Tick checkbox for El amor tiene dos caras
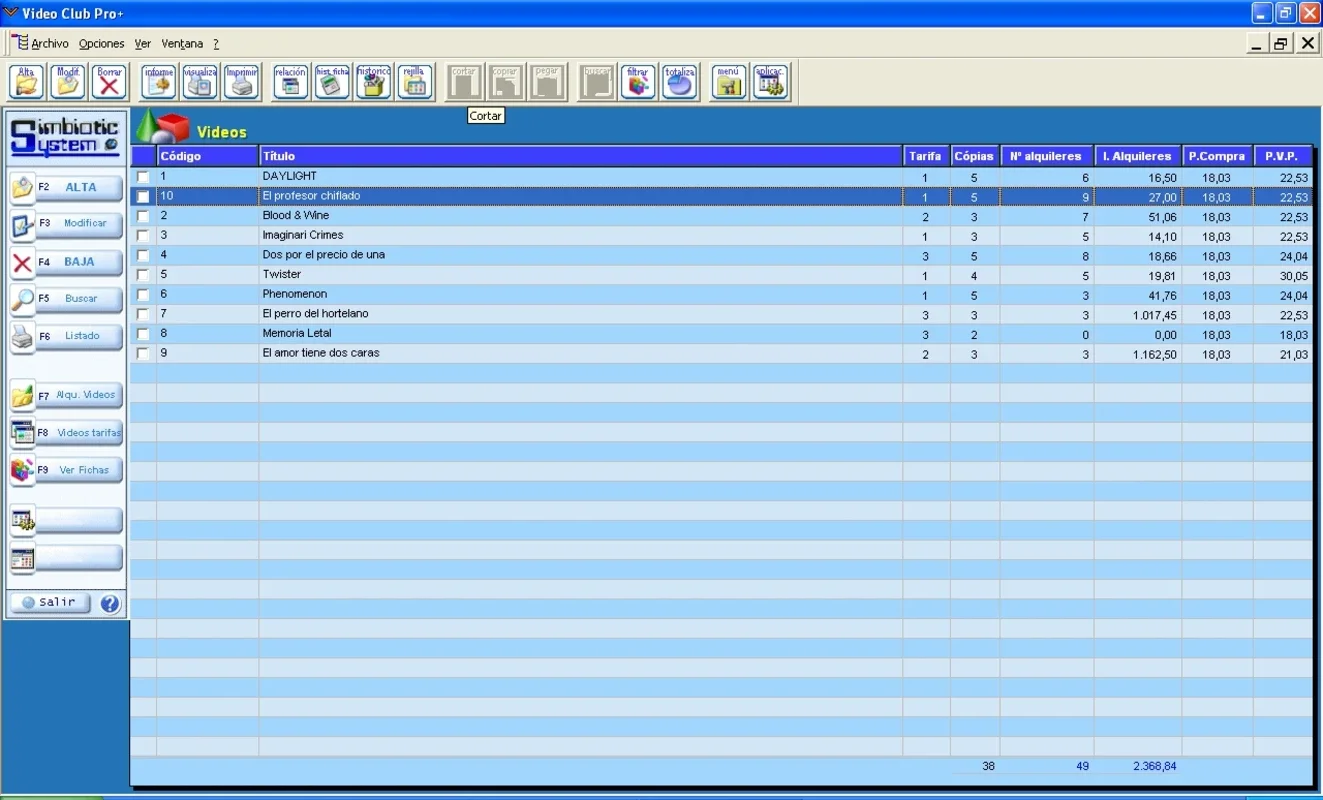The width and height of the screenshot is (1323, 800). click(143, 354)
